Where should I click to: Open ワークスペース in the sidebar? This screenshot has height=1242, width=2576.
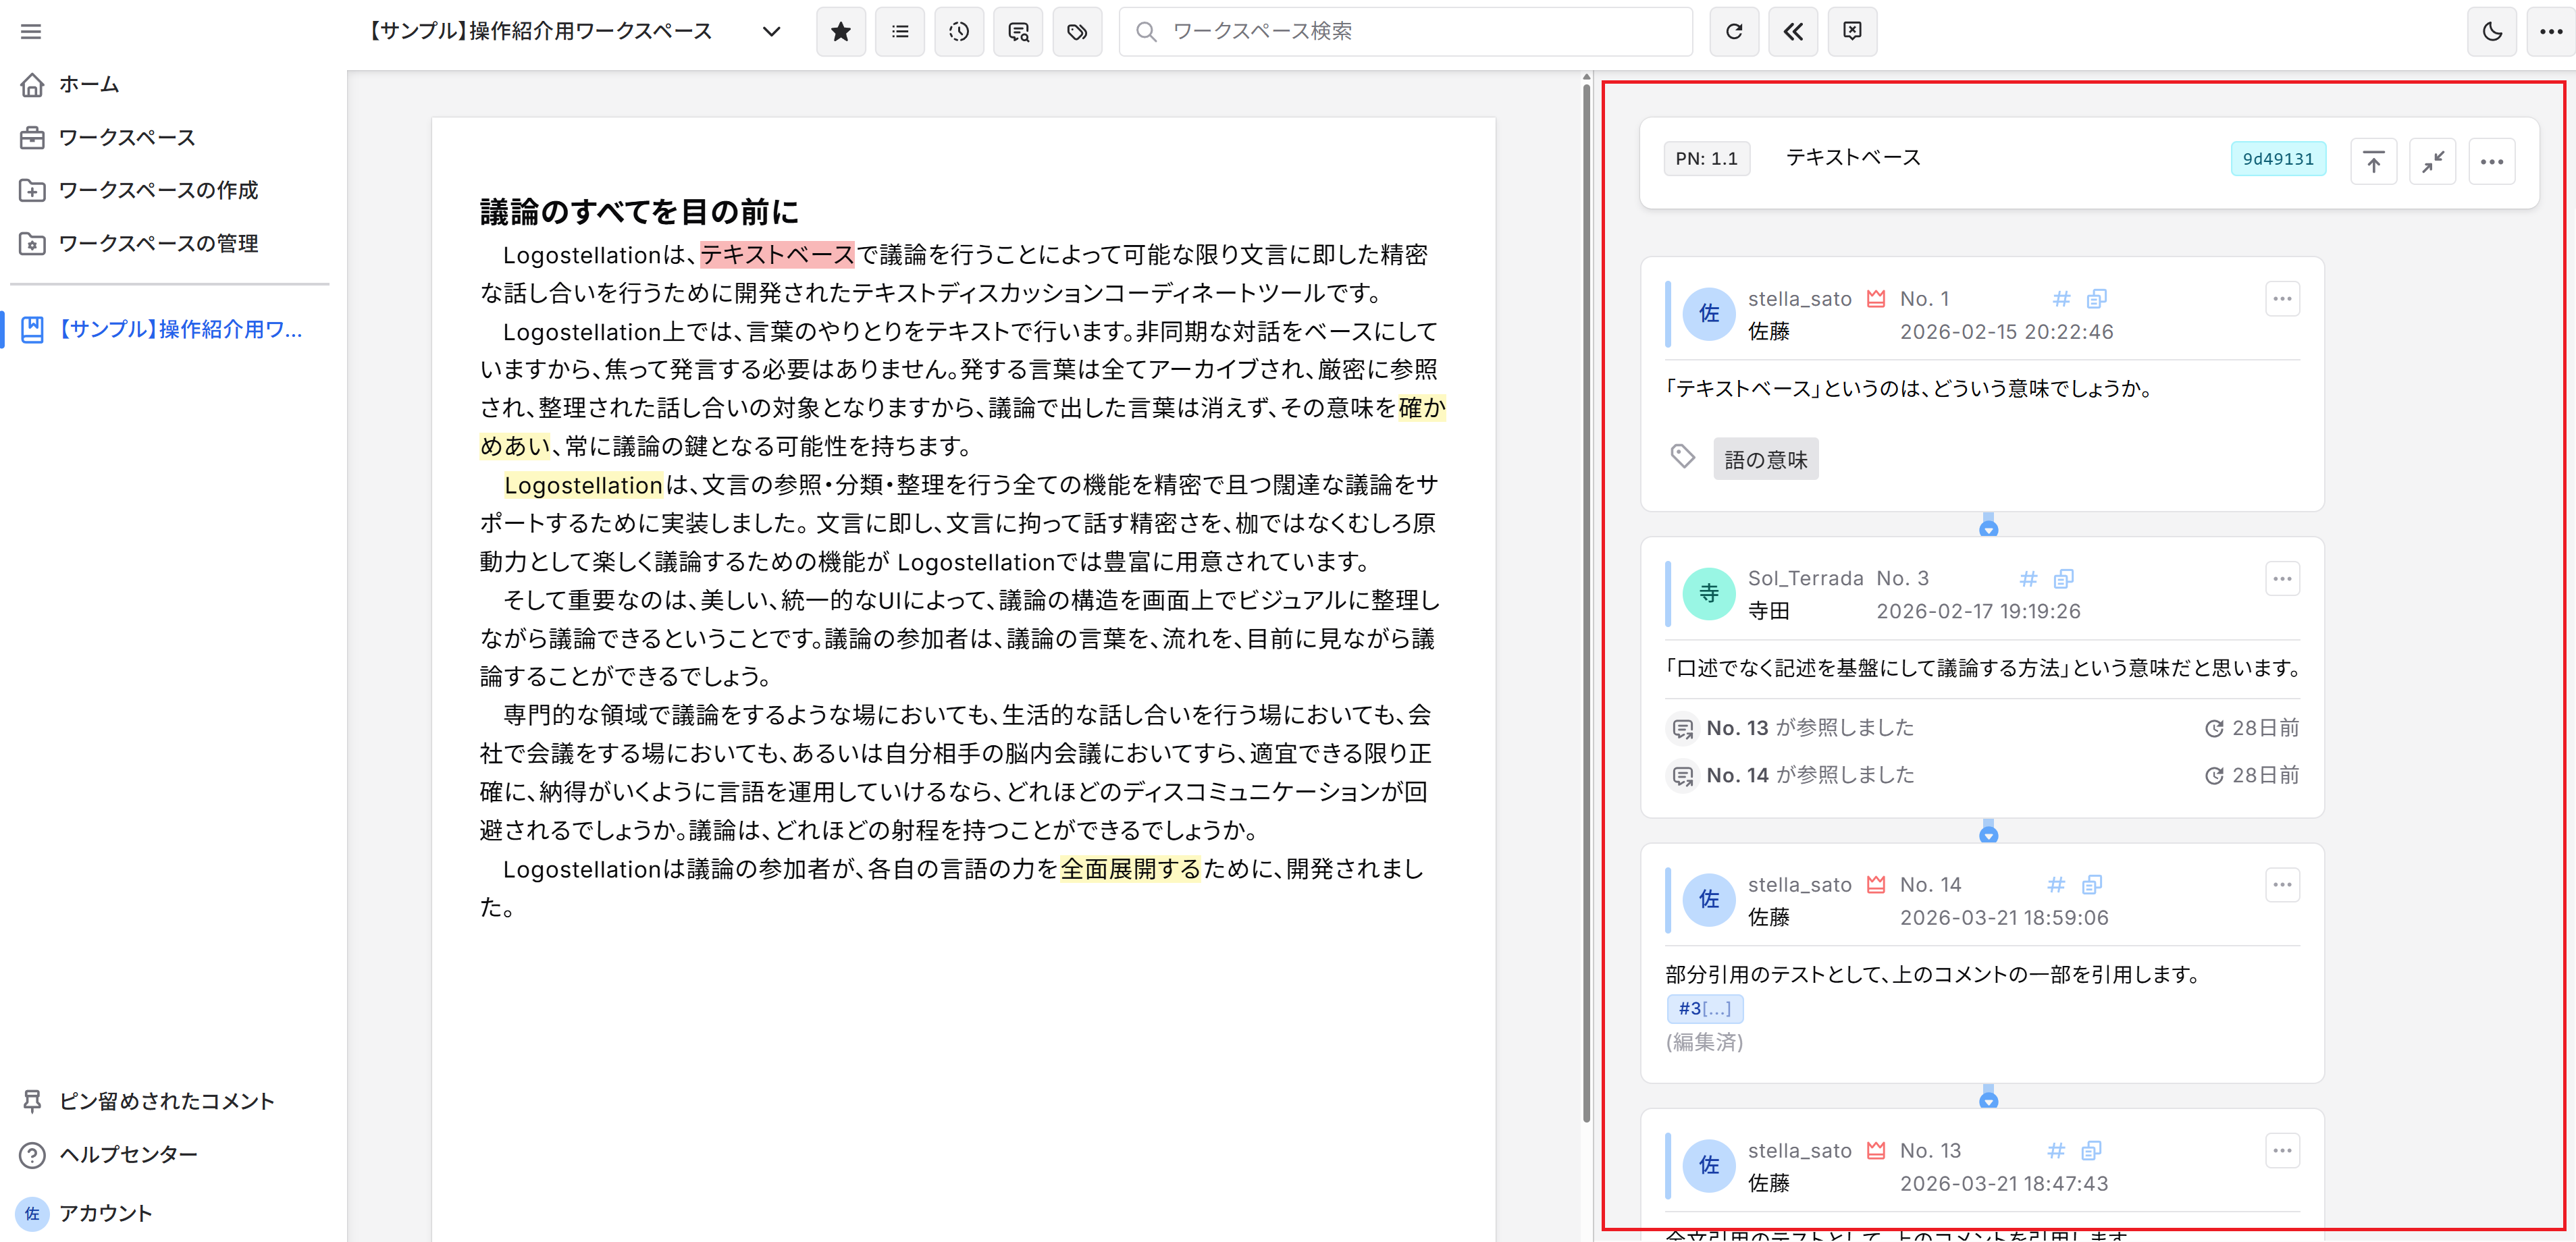[x=108, y=138]
